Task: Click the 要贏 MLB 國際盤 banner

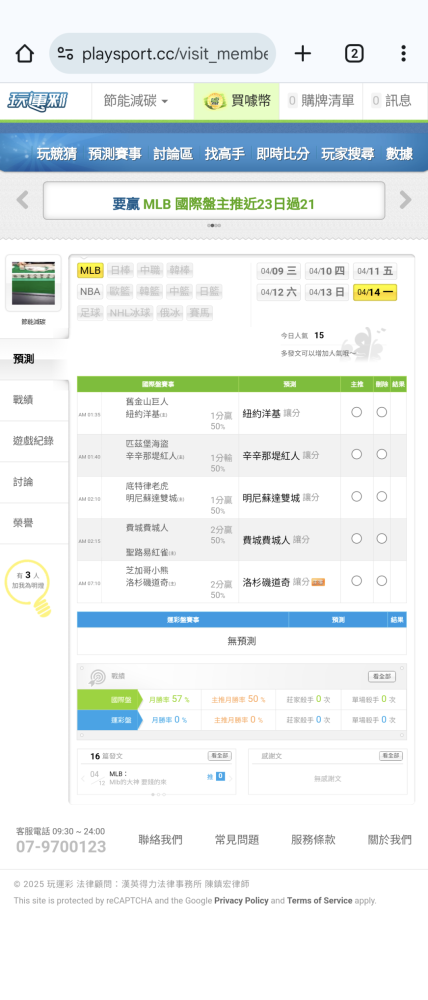Action: tap(214, 201)
